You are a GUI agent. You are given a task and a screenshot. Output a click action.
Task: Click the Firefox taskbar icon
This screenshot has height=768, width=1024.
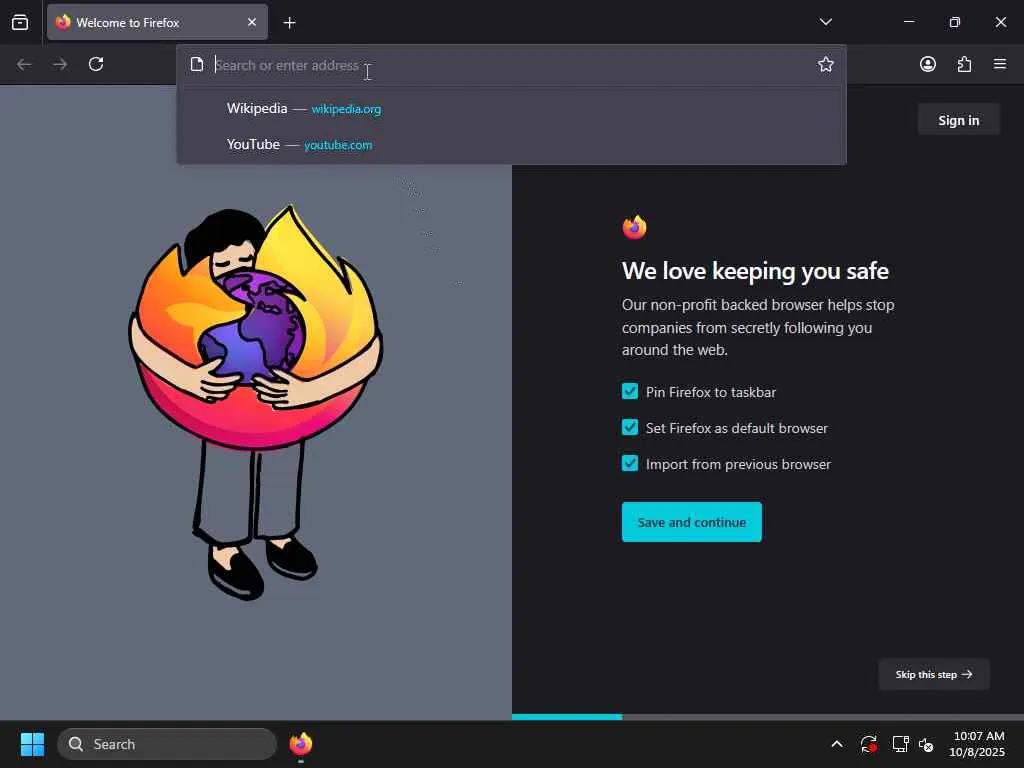(x=300, y=744)
